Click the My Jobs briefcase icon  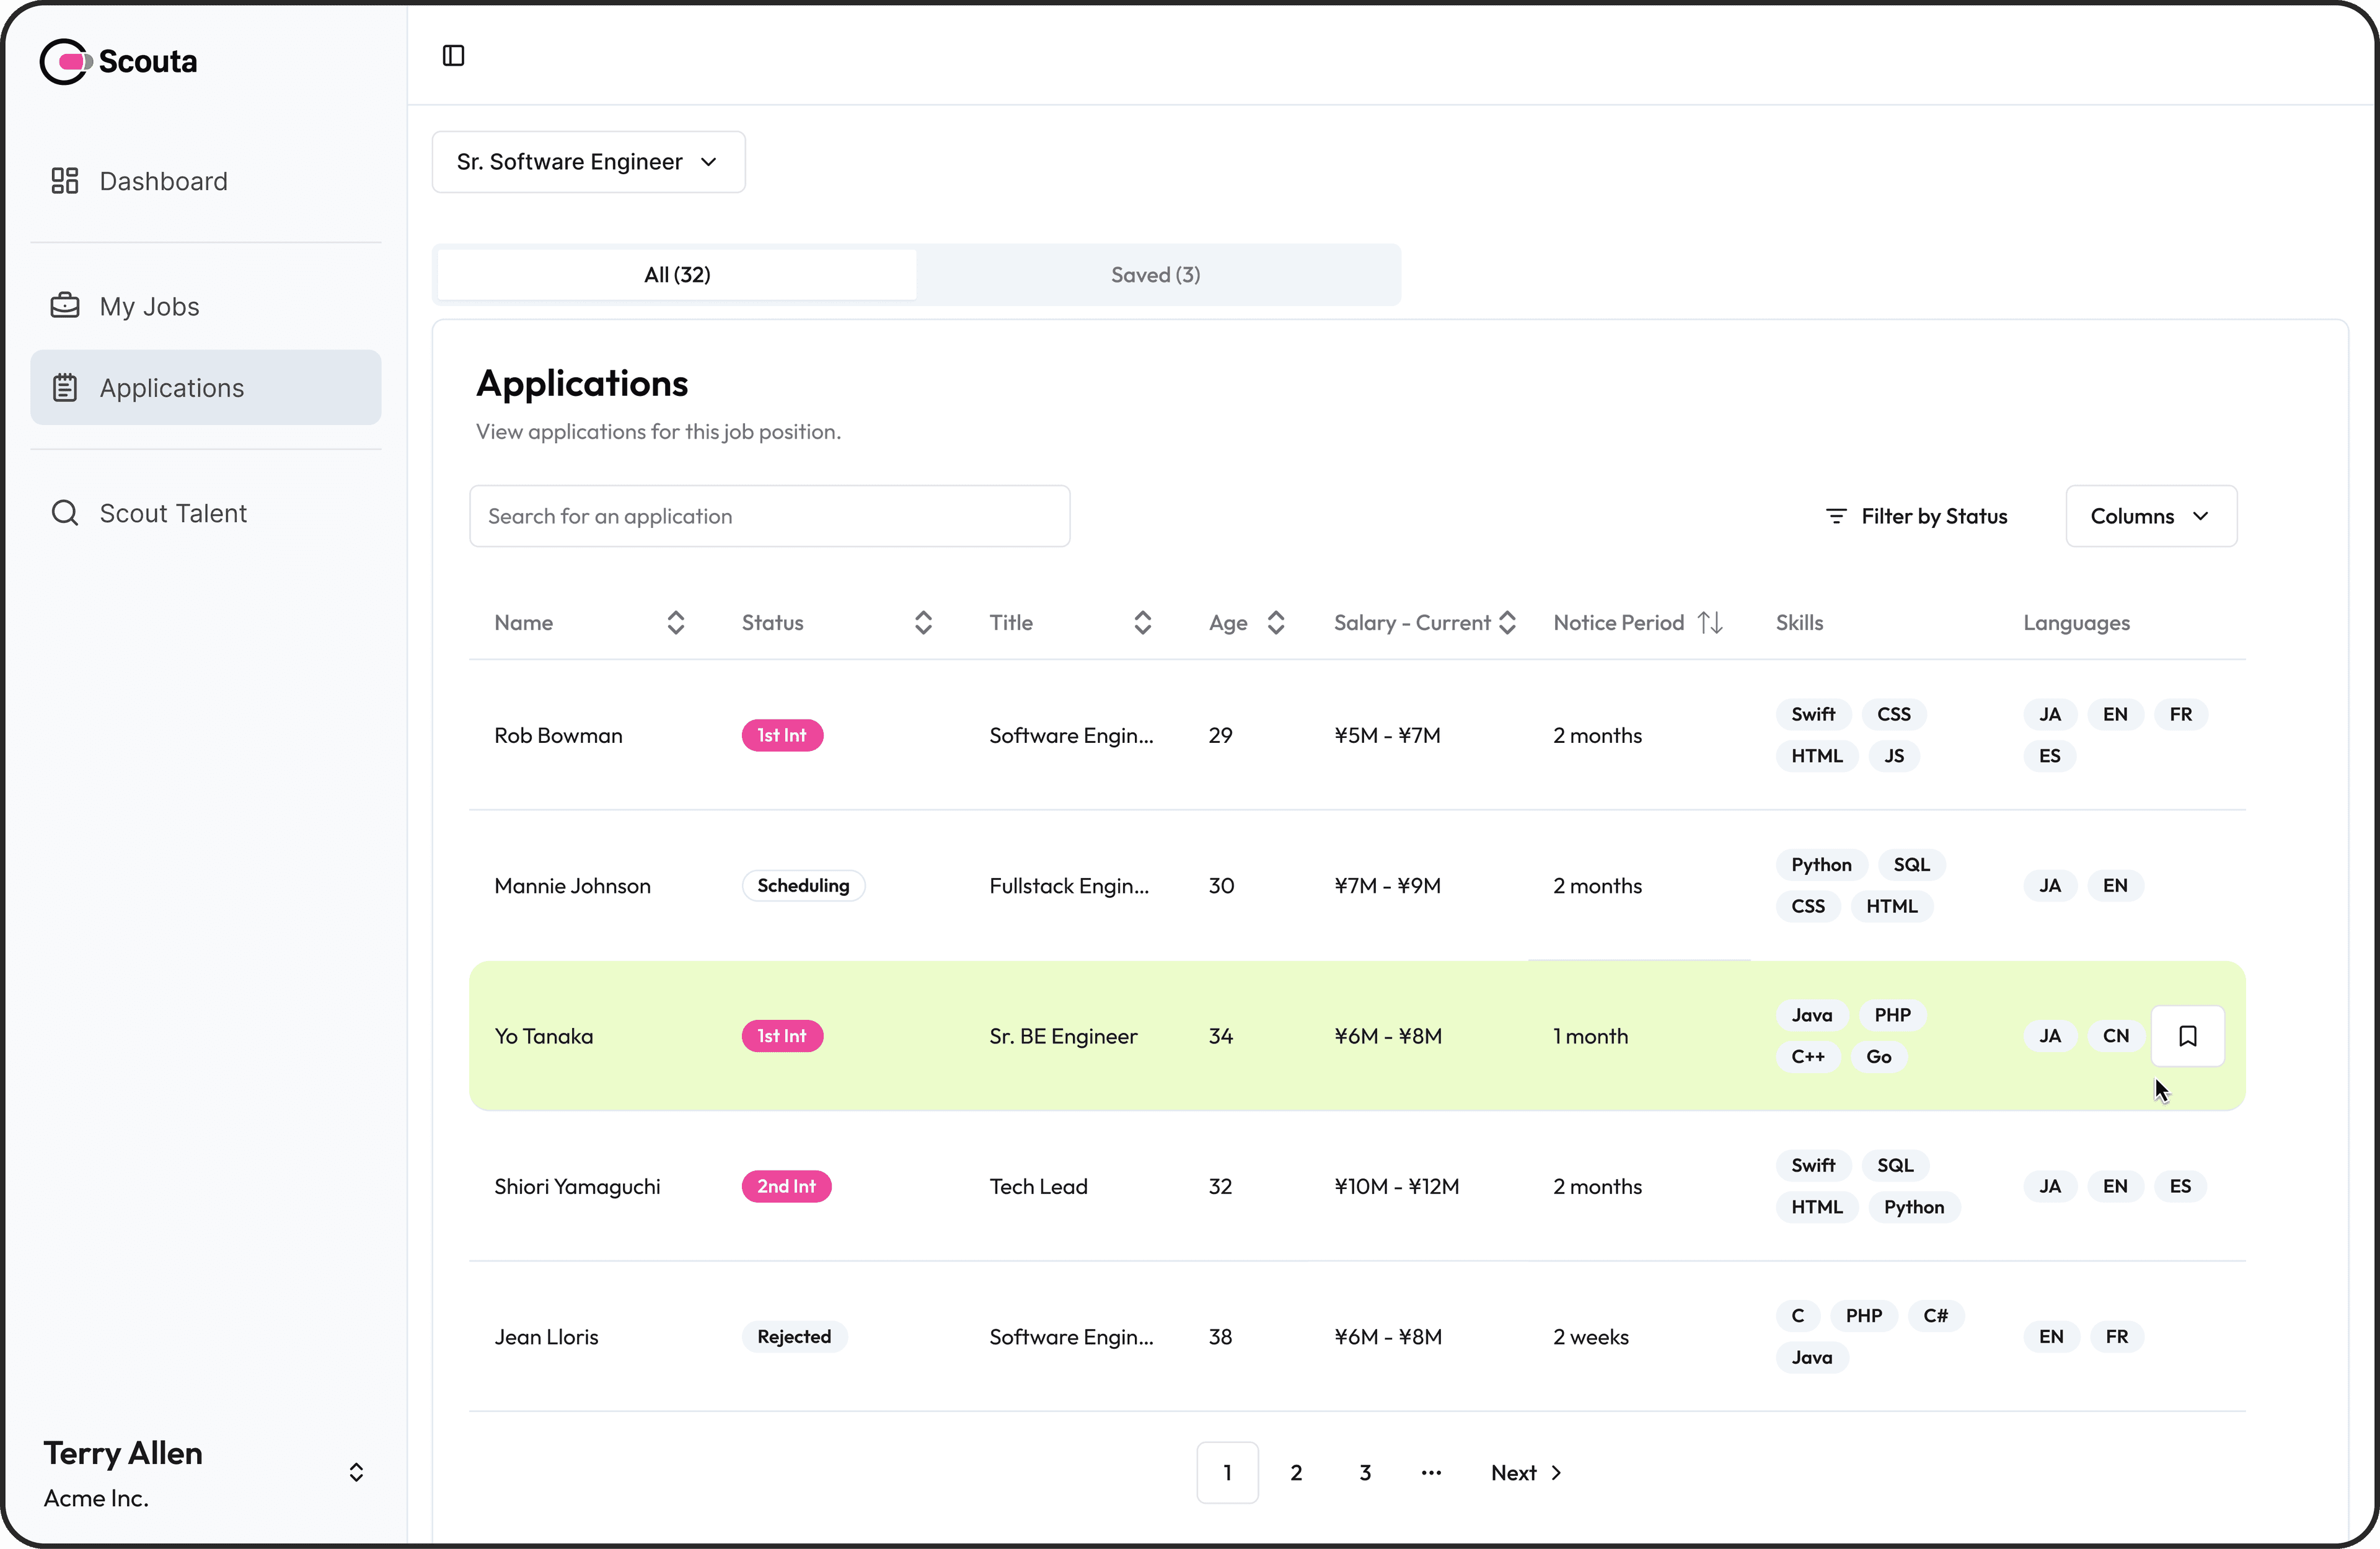[65, 306]
